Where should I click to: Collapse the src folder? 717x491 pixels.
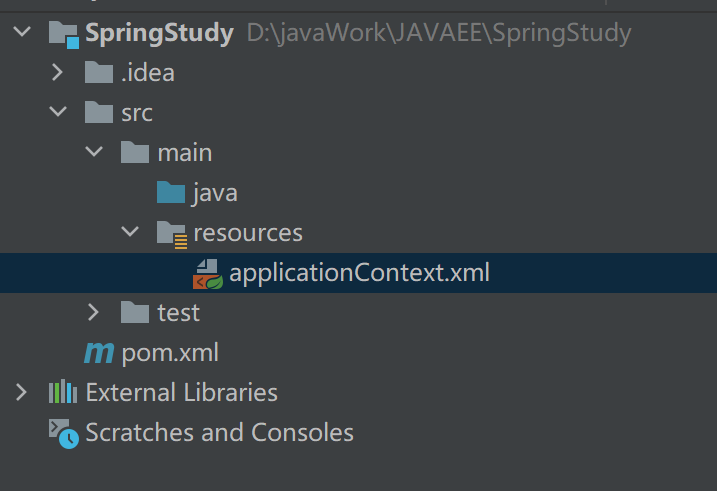58,111
